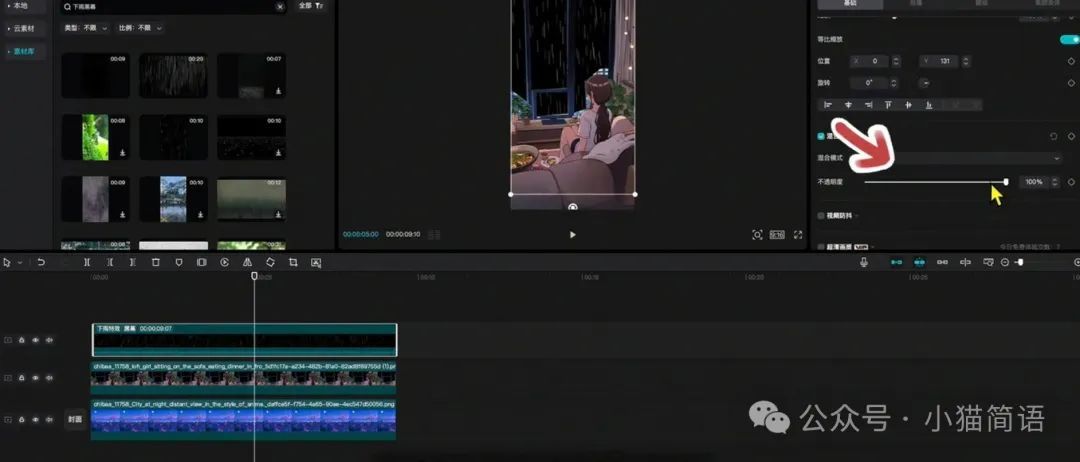Screen dimensions: 1080x462
Task: Lock the City at night track
Action: [x=21, y=419]
